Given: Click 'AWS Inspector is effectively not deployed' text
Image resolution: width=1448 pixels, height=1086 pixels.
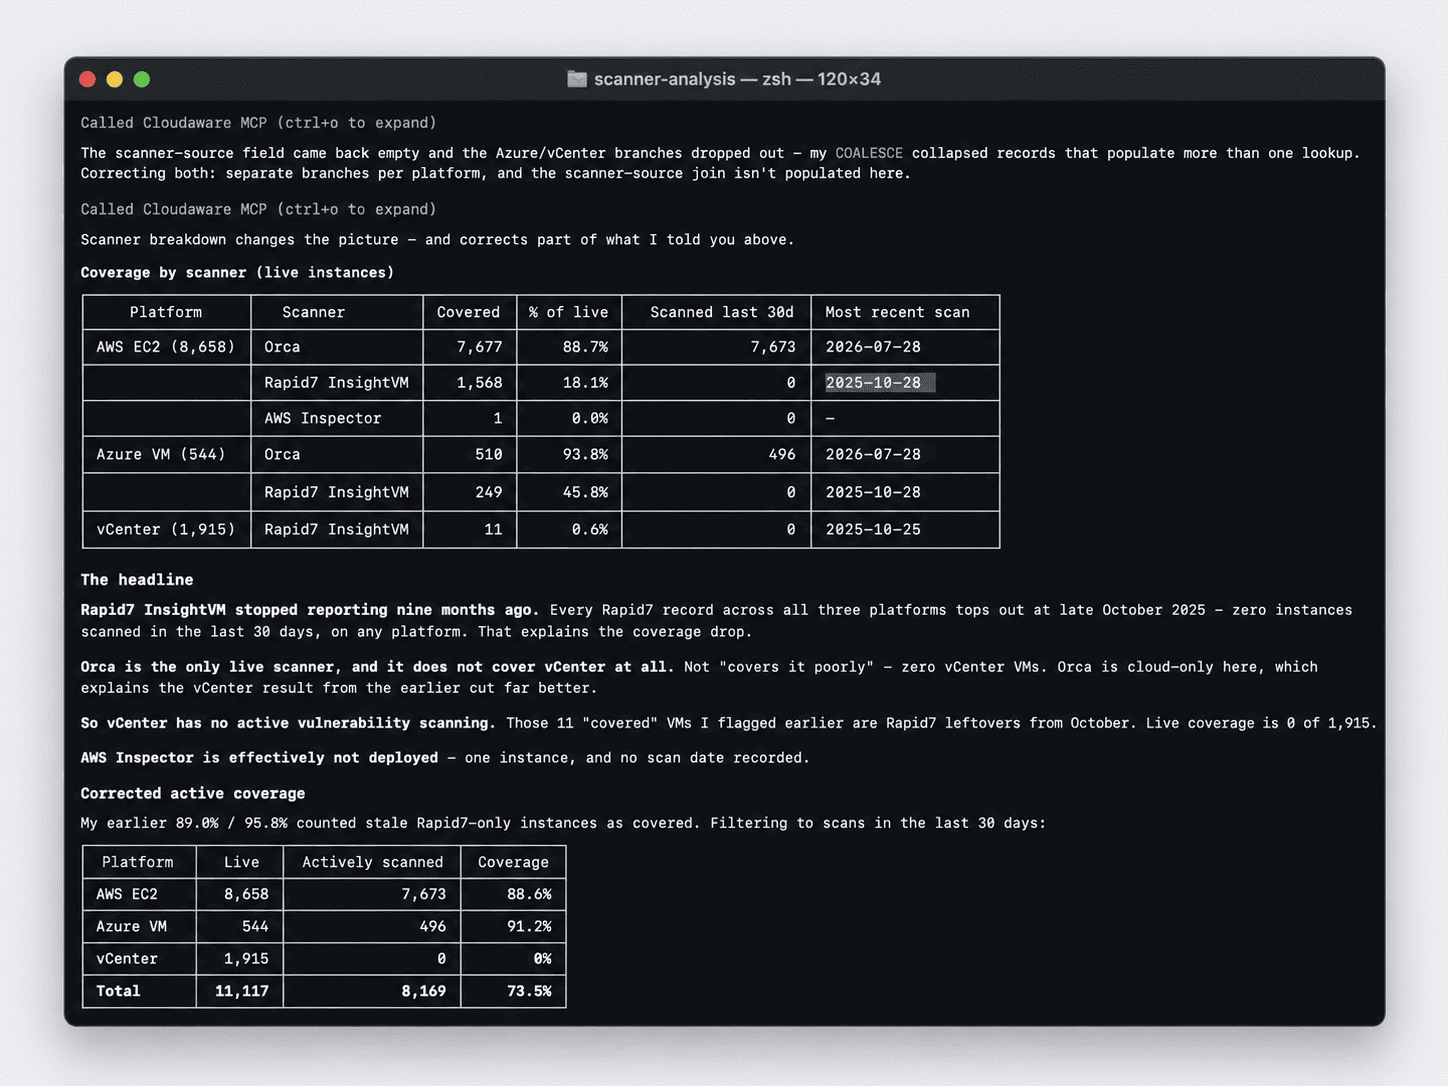Looking at the screenshot, I should (259, 758).
